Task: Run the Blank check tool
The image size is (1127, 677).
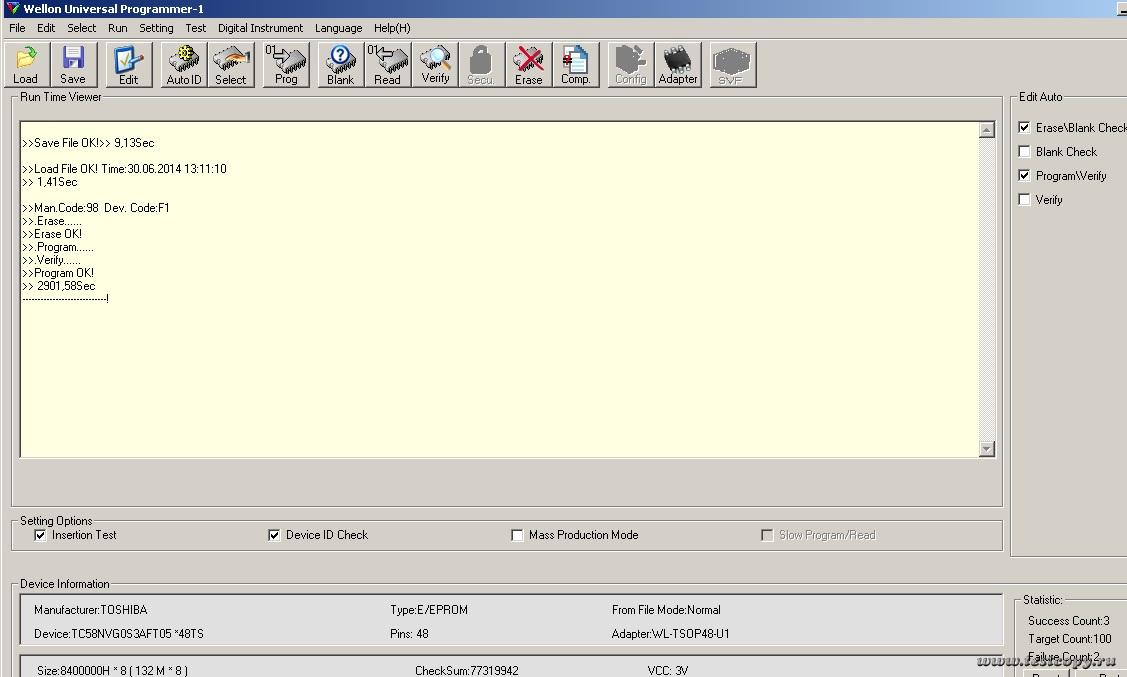Action: tap(341, 65)
